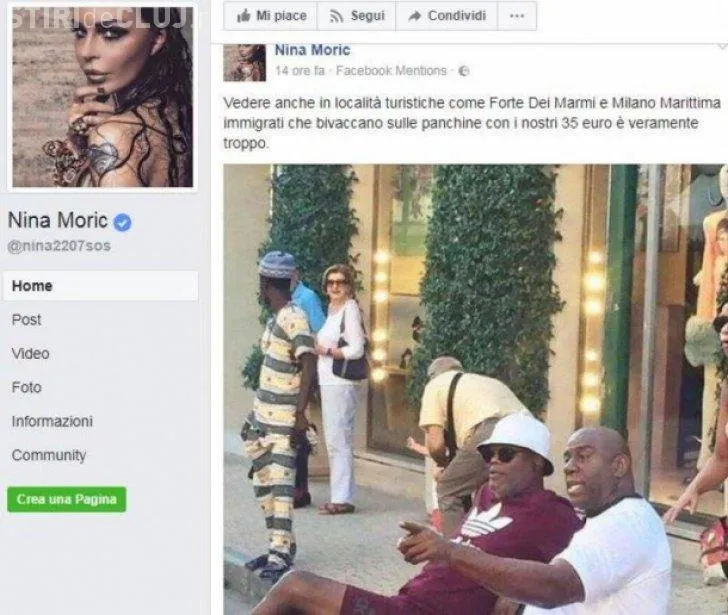The width and height of the screenshot is (728, 615).
Task: Click the Facebook Mentions link
Action: [x=391, y=71]
